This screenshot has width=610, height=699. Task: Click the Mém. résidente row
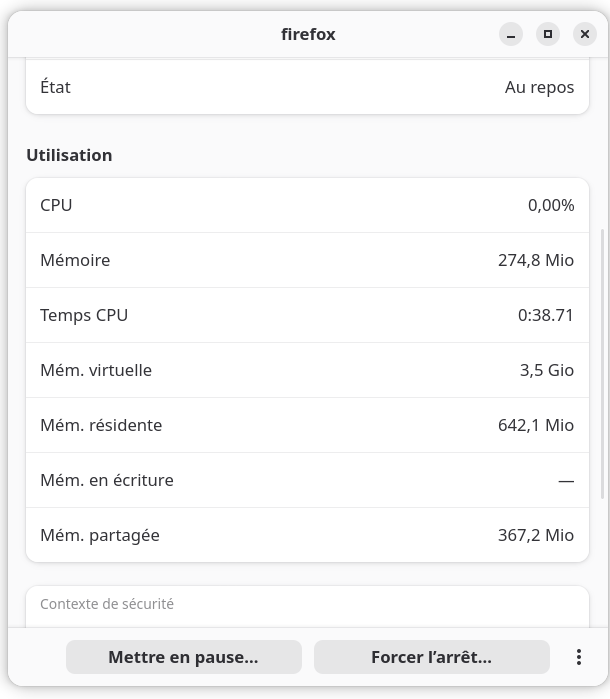(x=307, y=425)
